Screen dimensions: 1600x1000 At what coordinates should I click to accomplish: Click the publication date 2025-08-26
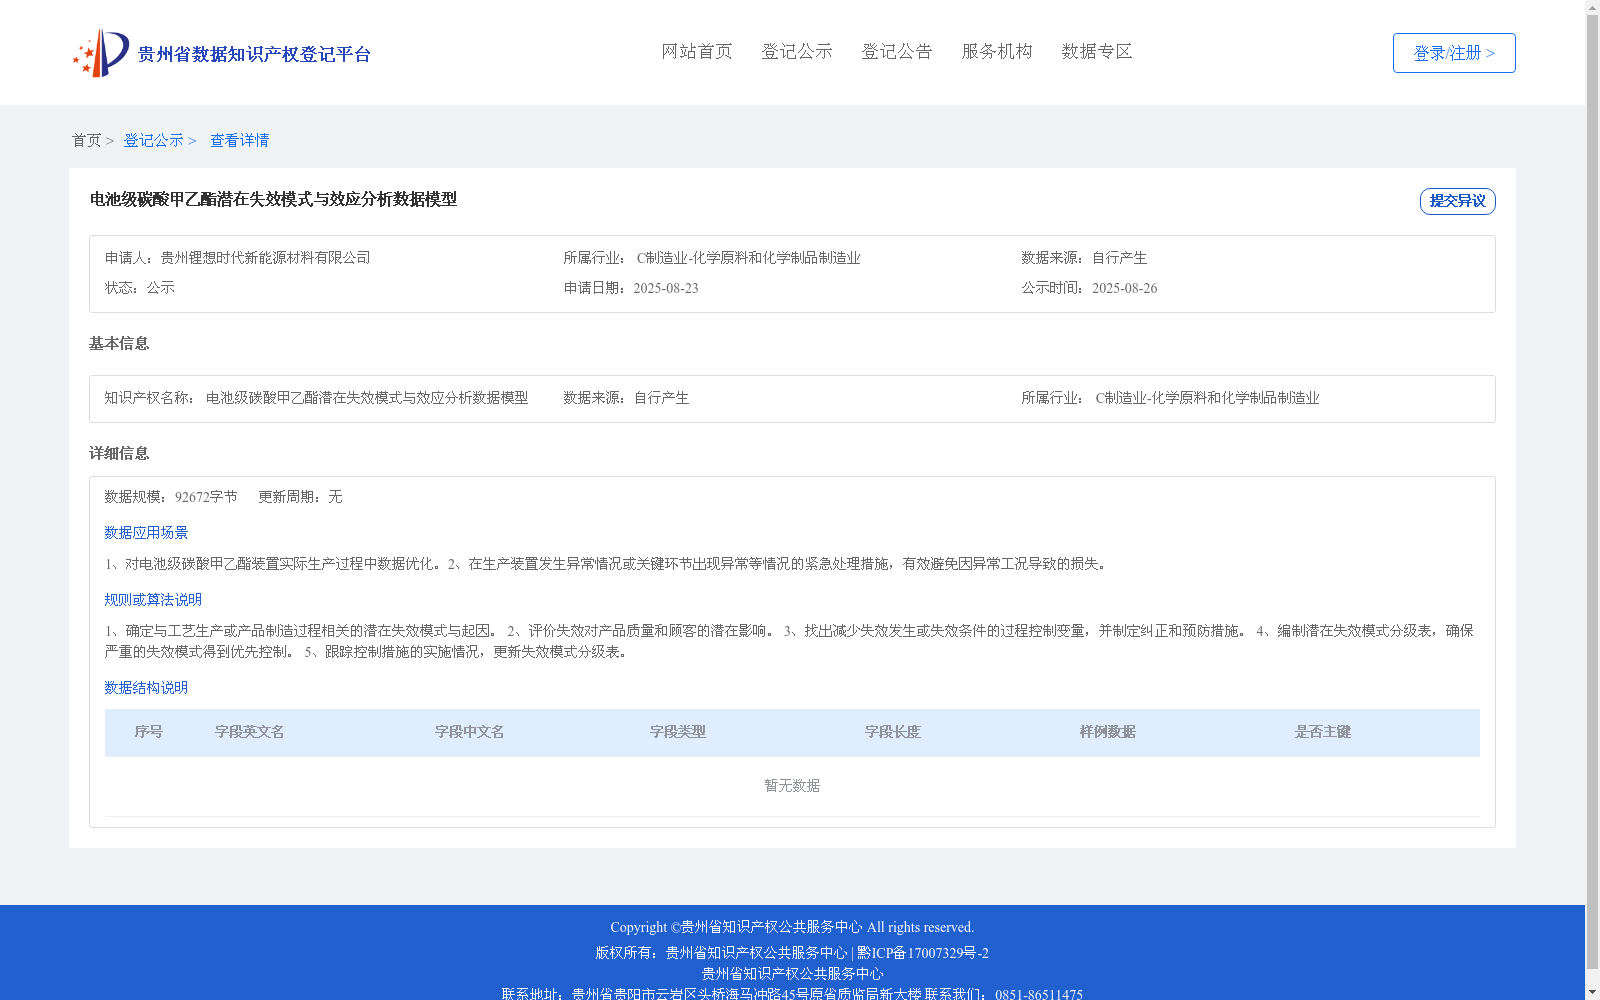[x=1124, y=288]
